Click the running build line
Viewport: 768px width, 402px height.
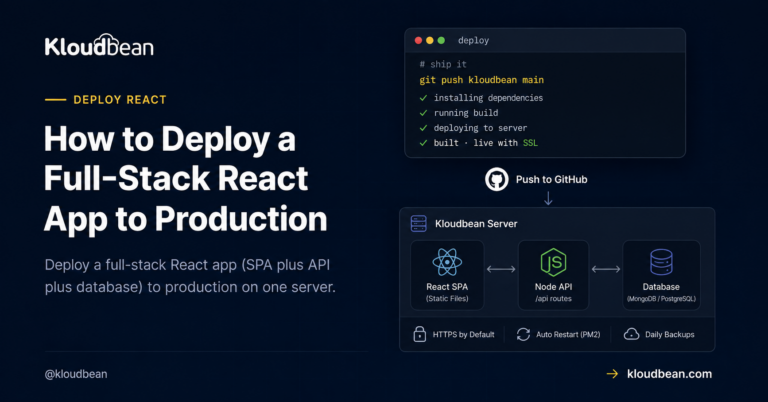pyautogui.click(x=466, y=113)
